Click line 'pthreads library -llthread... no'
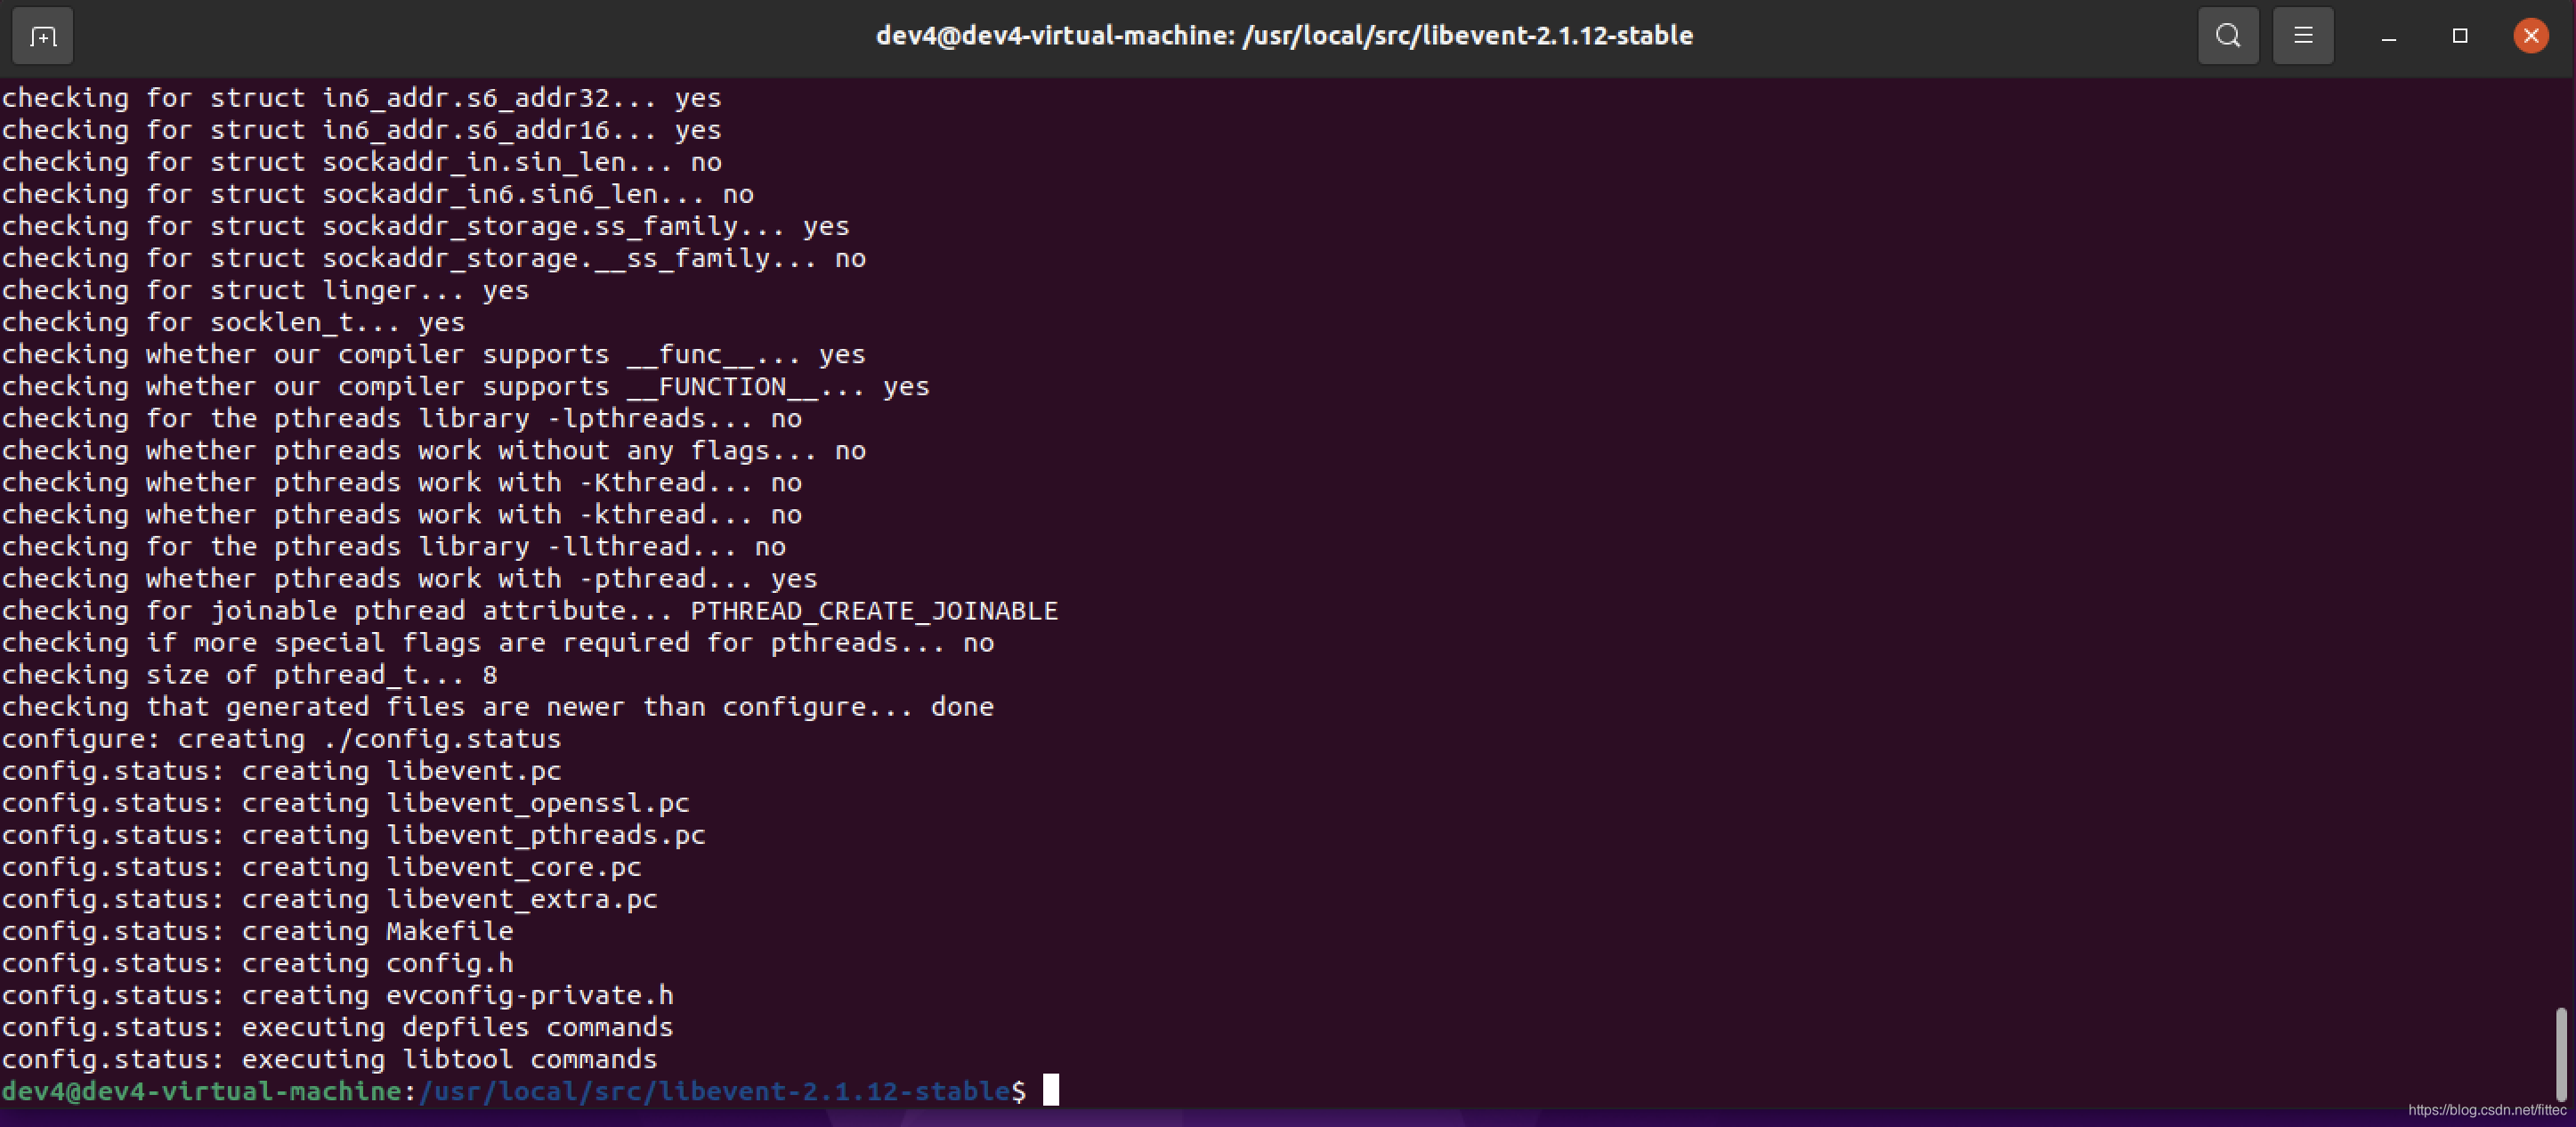2576x1127 pixels. [x=393, y=547]
